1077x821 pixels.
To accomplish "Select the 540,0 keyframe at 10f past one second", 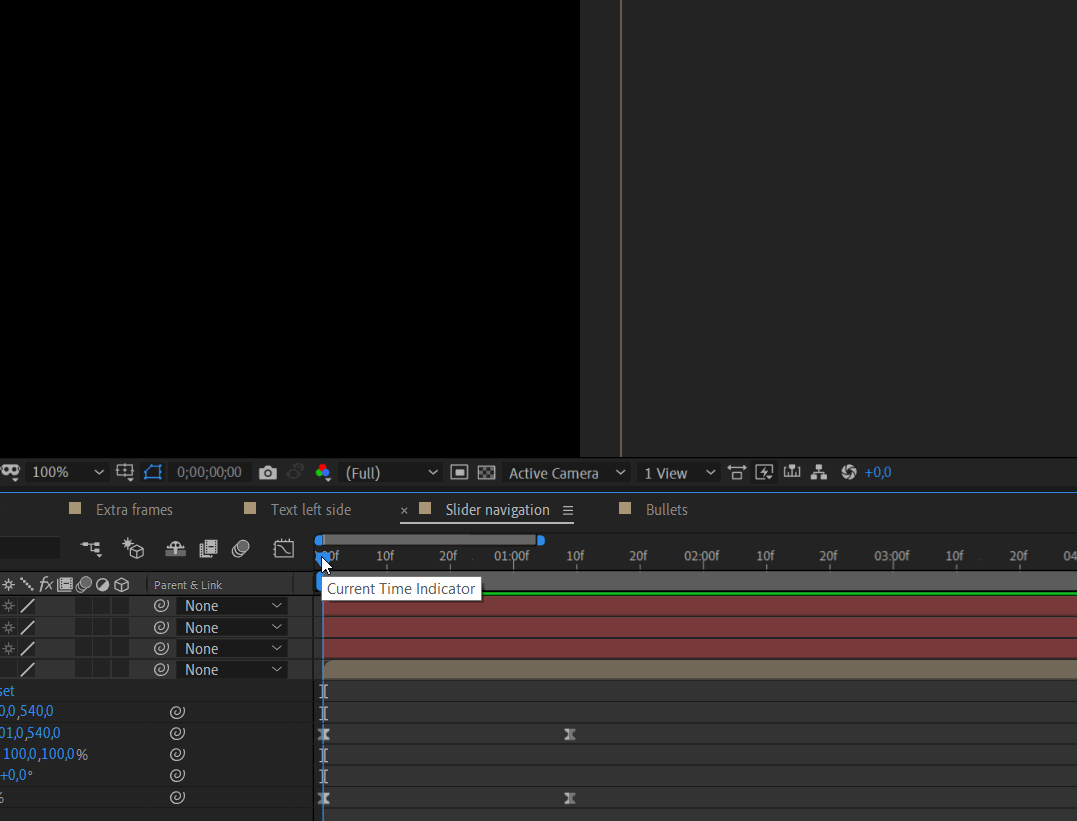I will tap(570, 734).
